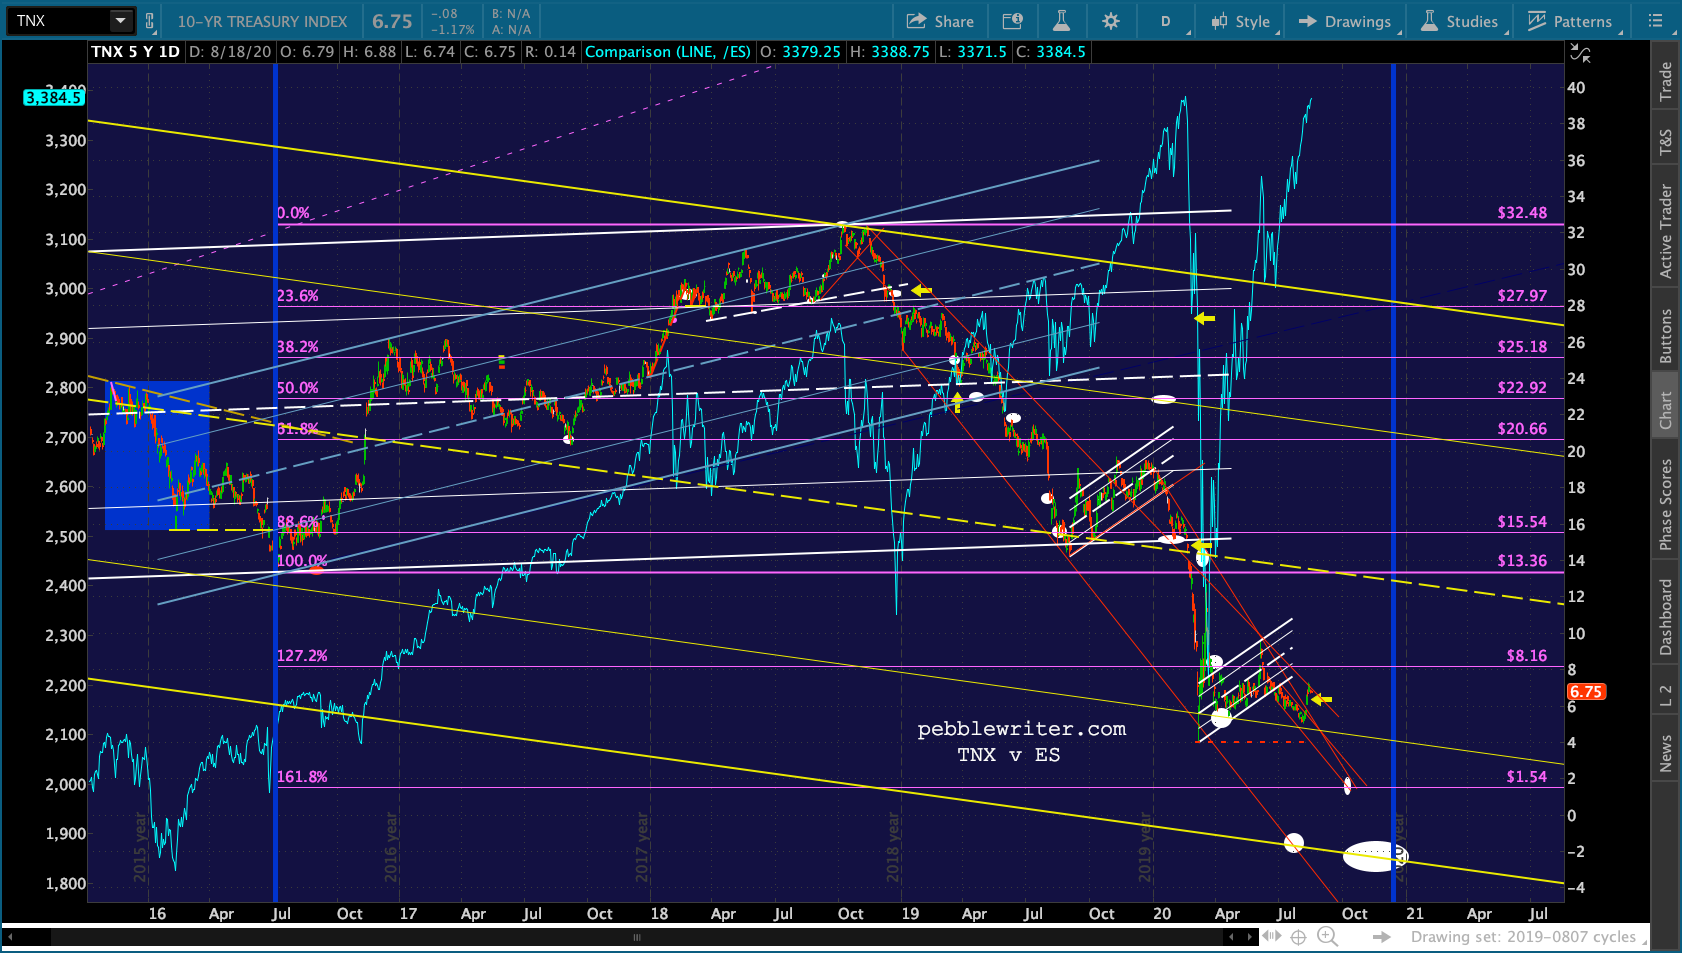
Task: Click the TNX symbol input field
Action: click(58, 20)
